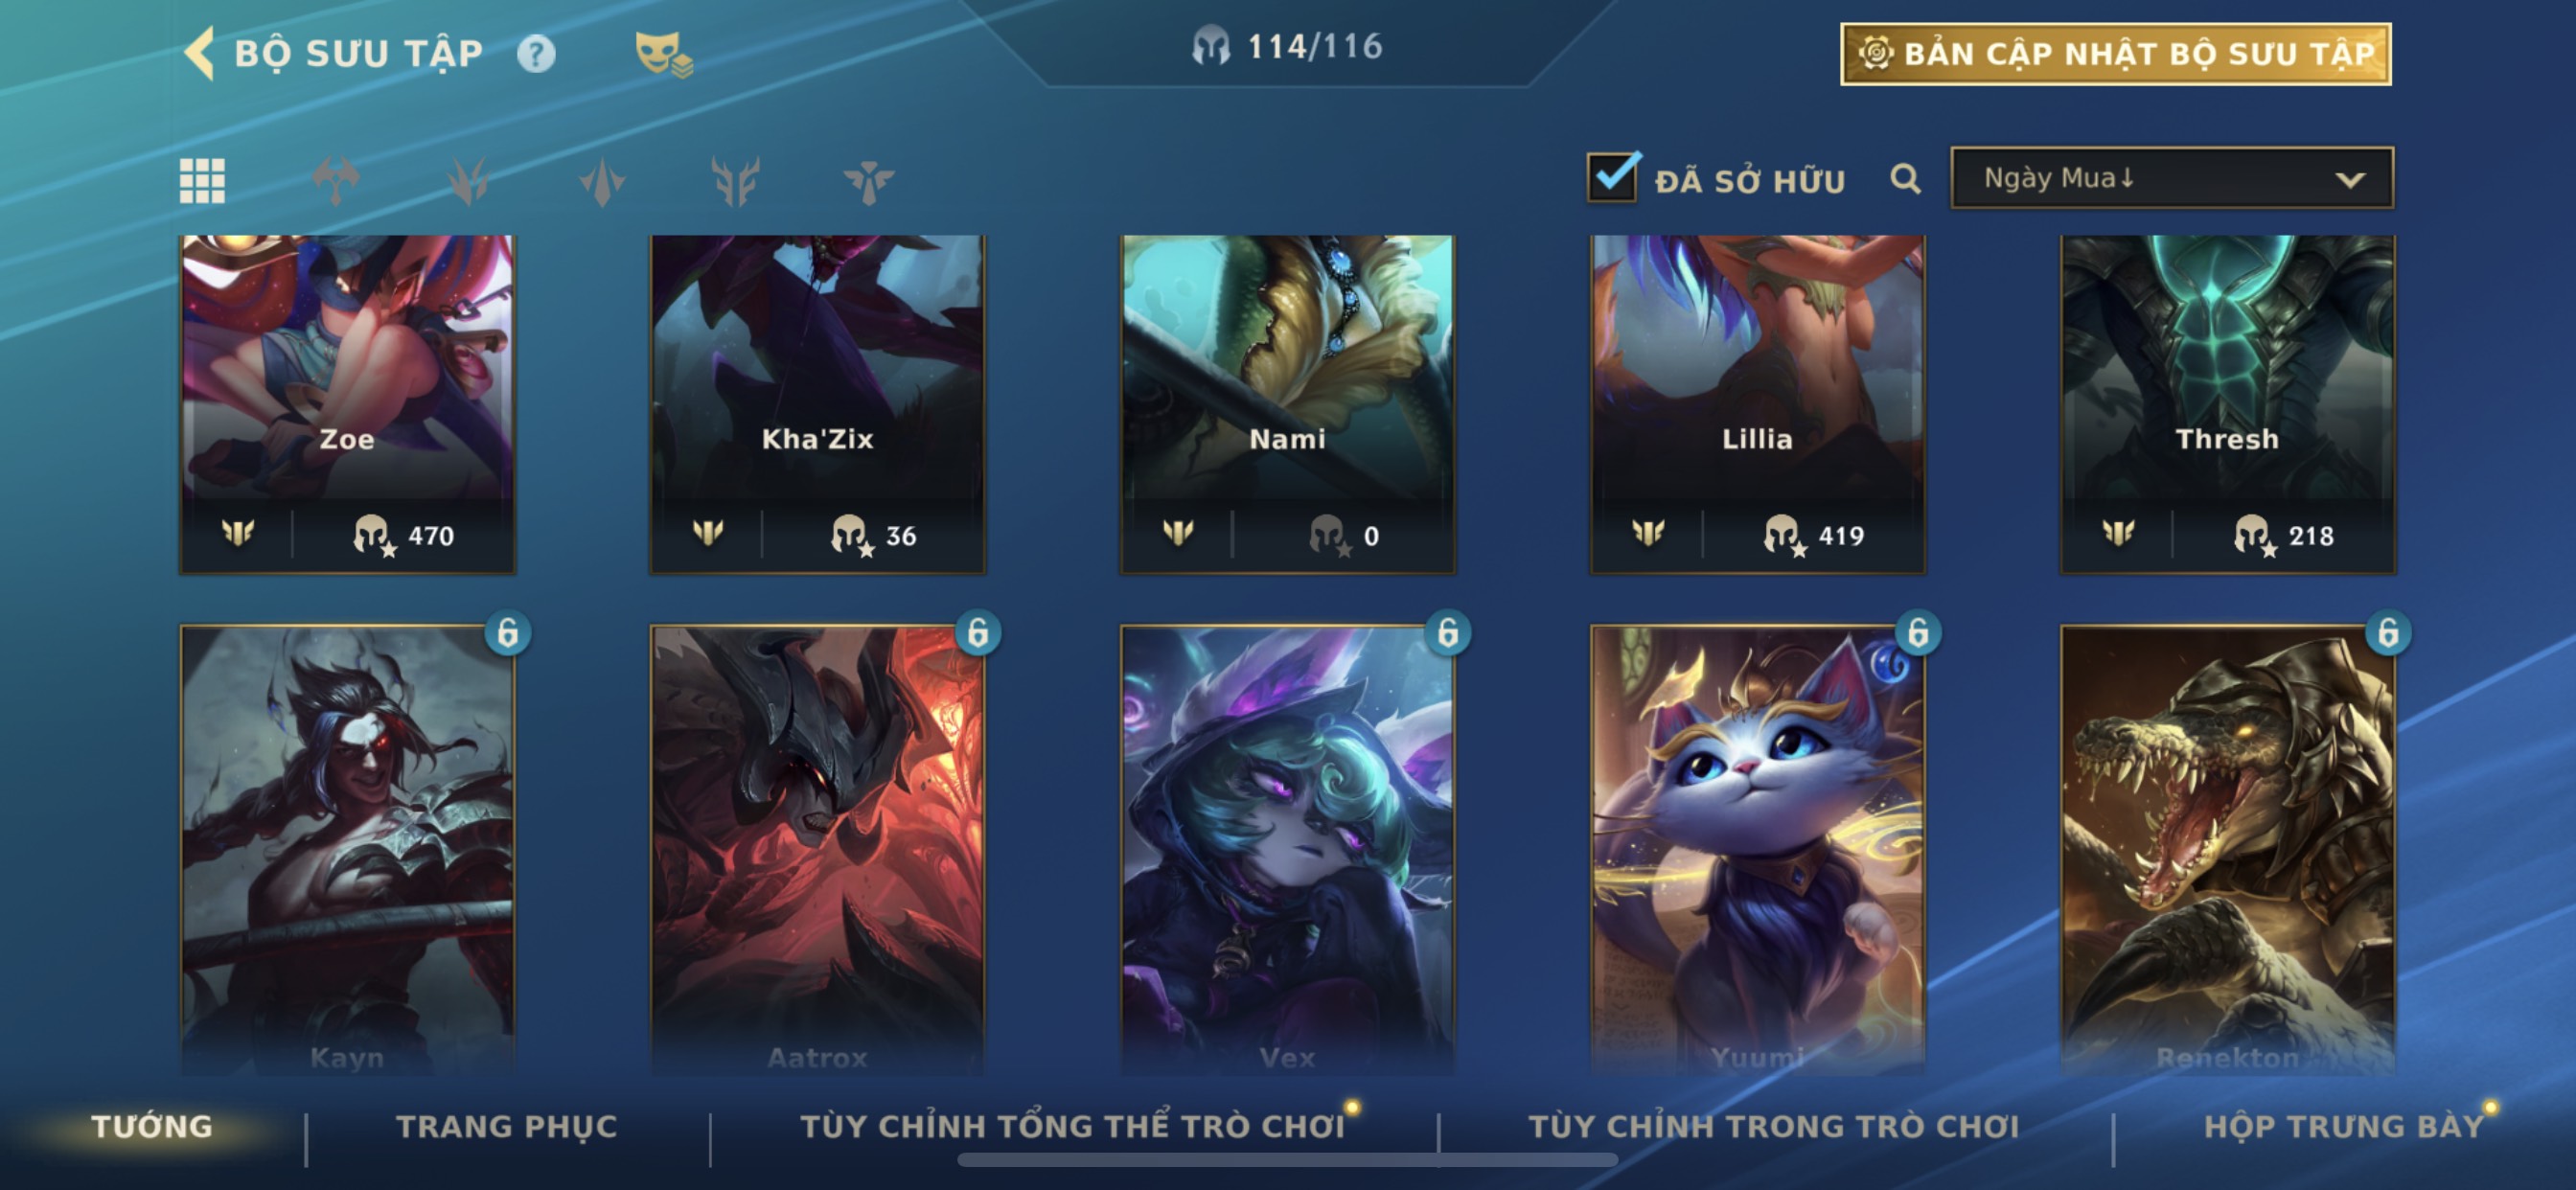Expand the sort list using the chevron arrow

click(x=2349, y=180)
